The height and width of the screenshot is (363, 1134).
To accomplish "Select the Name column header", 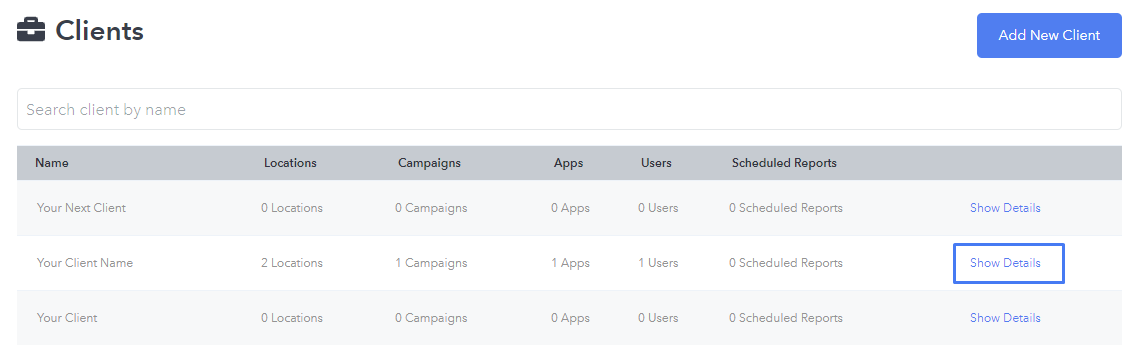I will (52, 163).
